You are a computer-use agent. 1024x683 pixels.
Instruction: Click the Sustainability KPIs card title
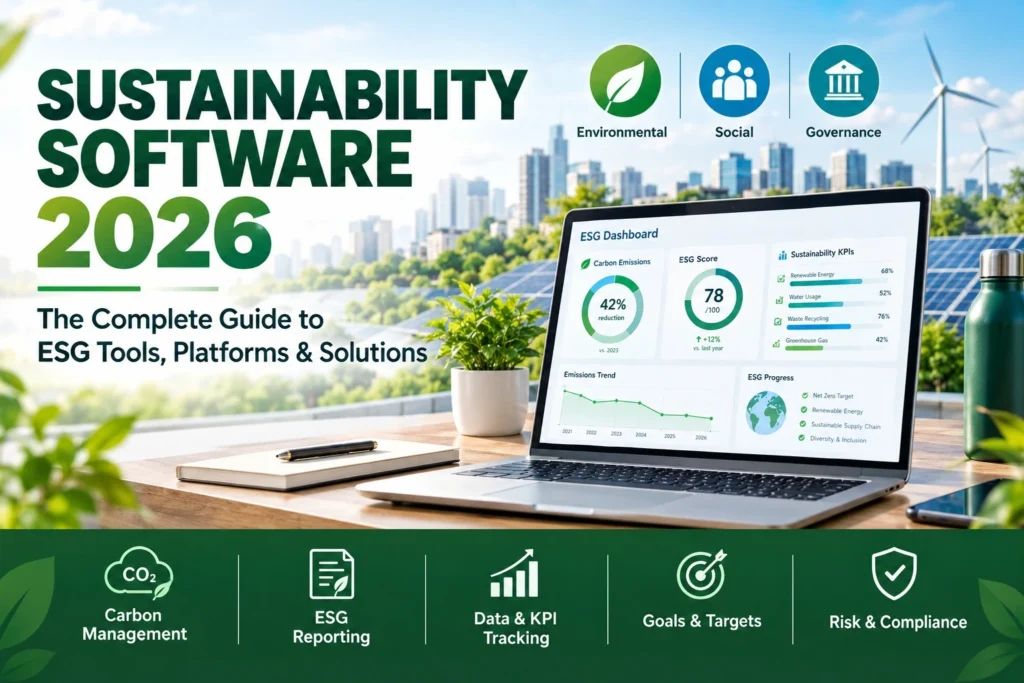(x=822, y=253)
